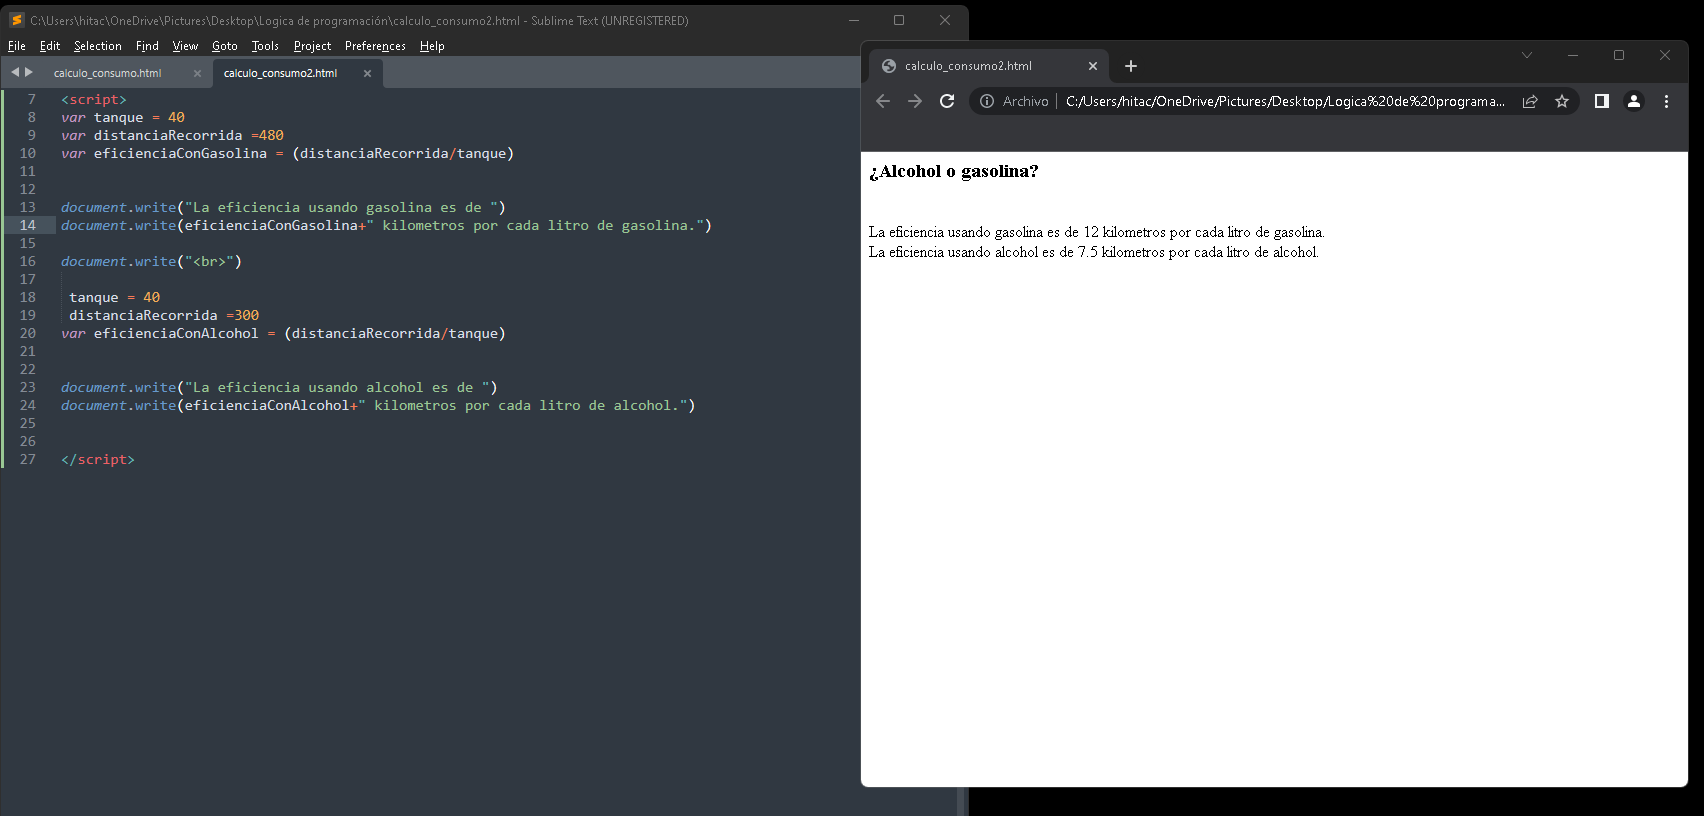Image resolution: width=1704 pixels, height=816 pixels.
Task: Open the browser profile icon
Action: point(1634,101)
